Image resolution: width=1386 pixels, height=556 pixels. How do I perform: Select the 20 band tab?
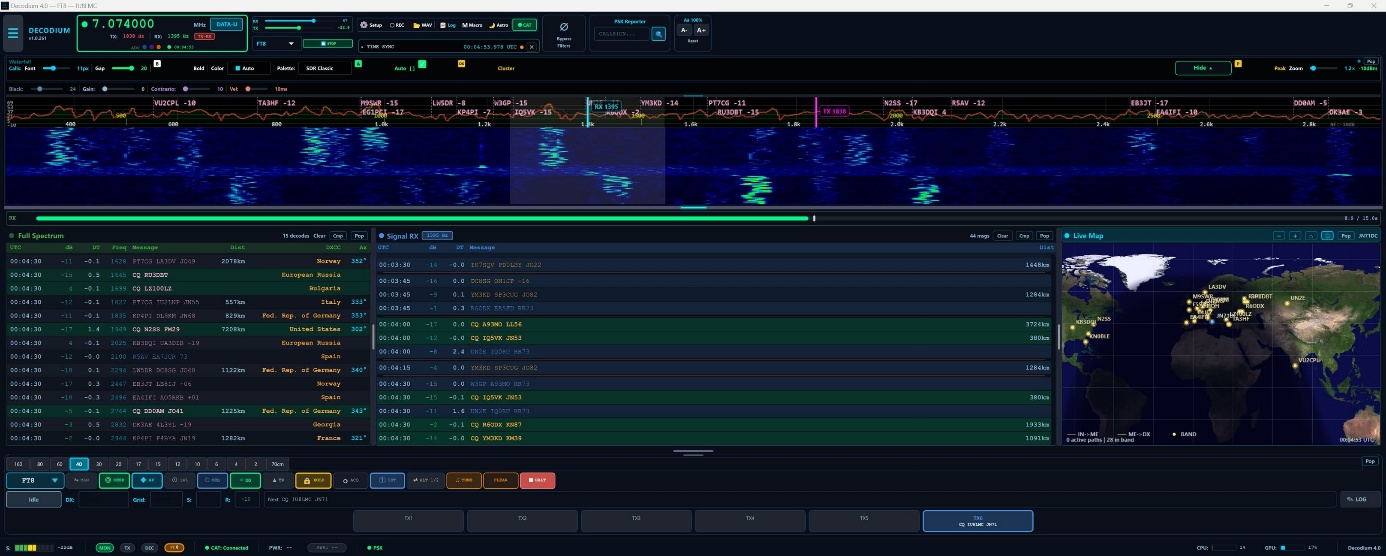coord(118,464)
